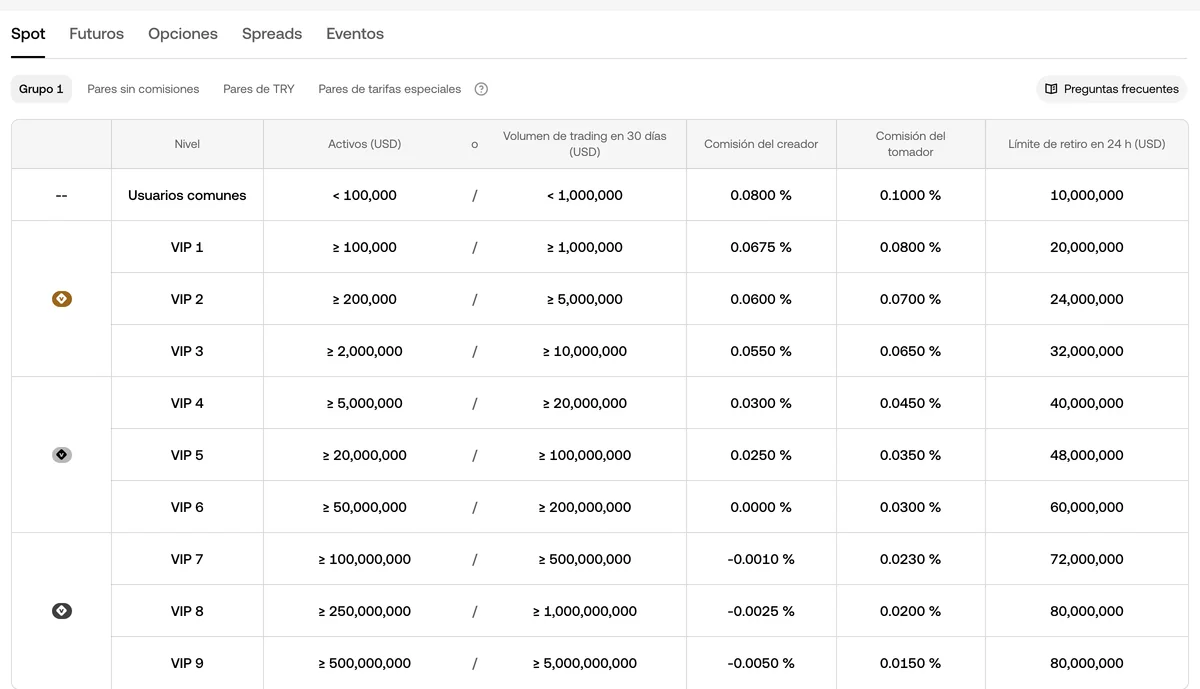The width and height of the screenshot is (1200, 689).
Task: Click the < 100,000 assets cell
Action: click(x=365, y=195)
